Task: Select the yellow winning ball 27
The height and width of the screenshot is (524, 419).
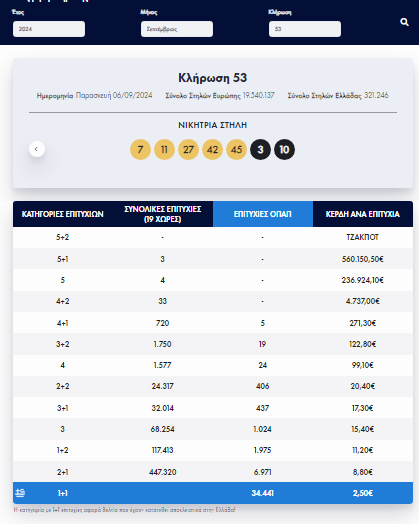Action: (x=188, y=149)
